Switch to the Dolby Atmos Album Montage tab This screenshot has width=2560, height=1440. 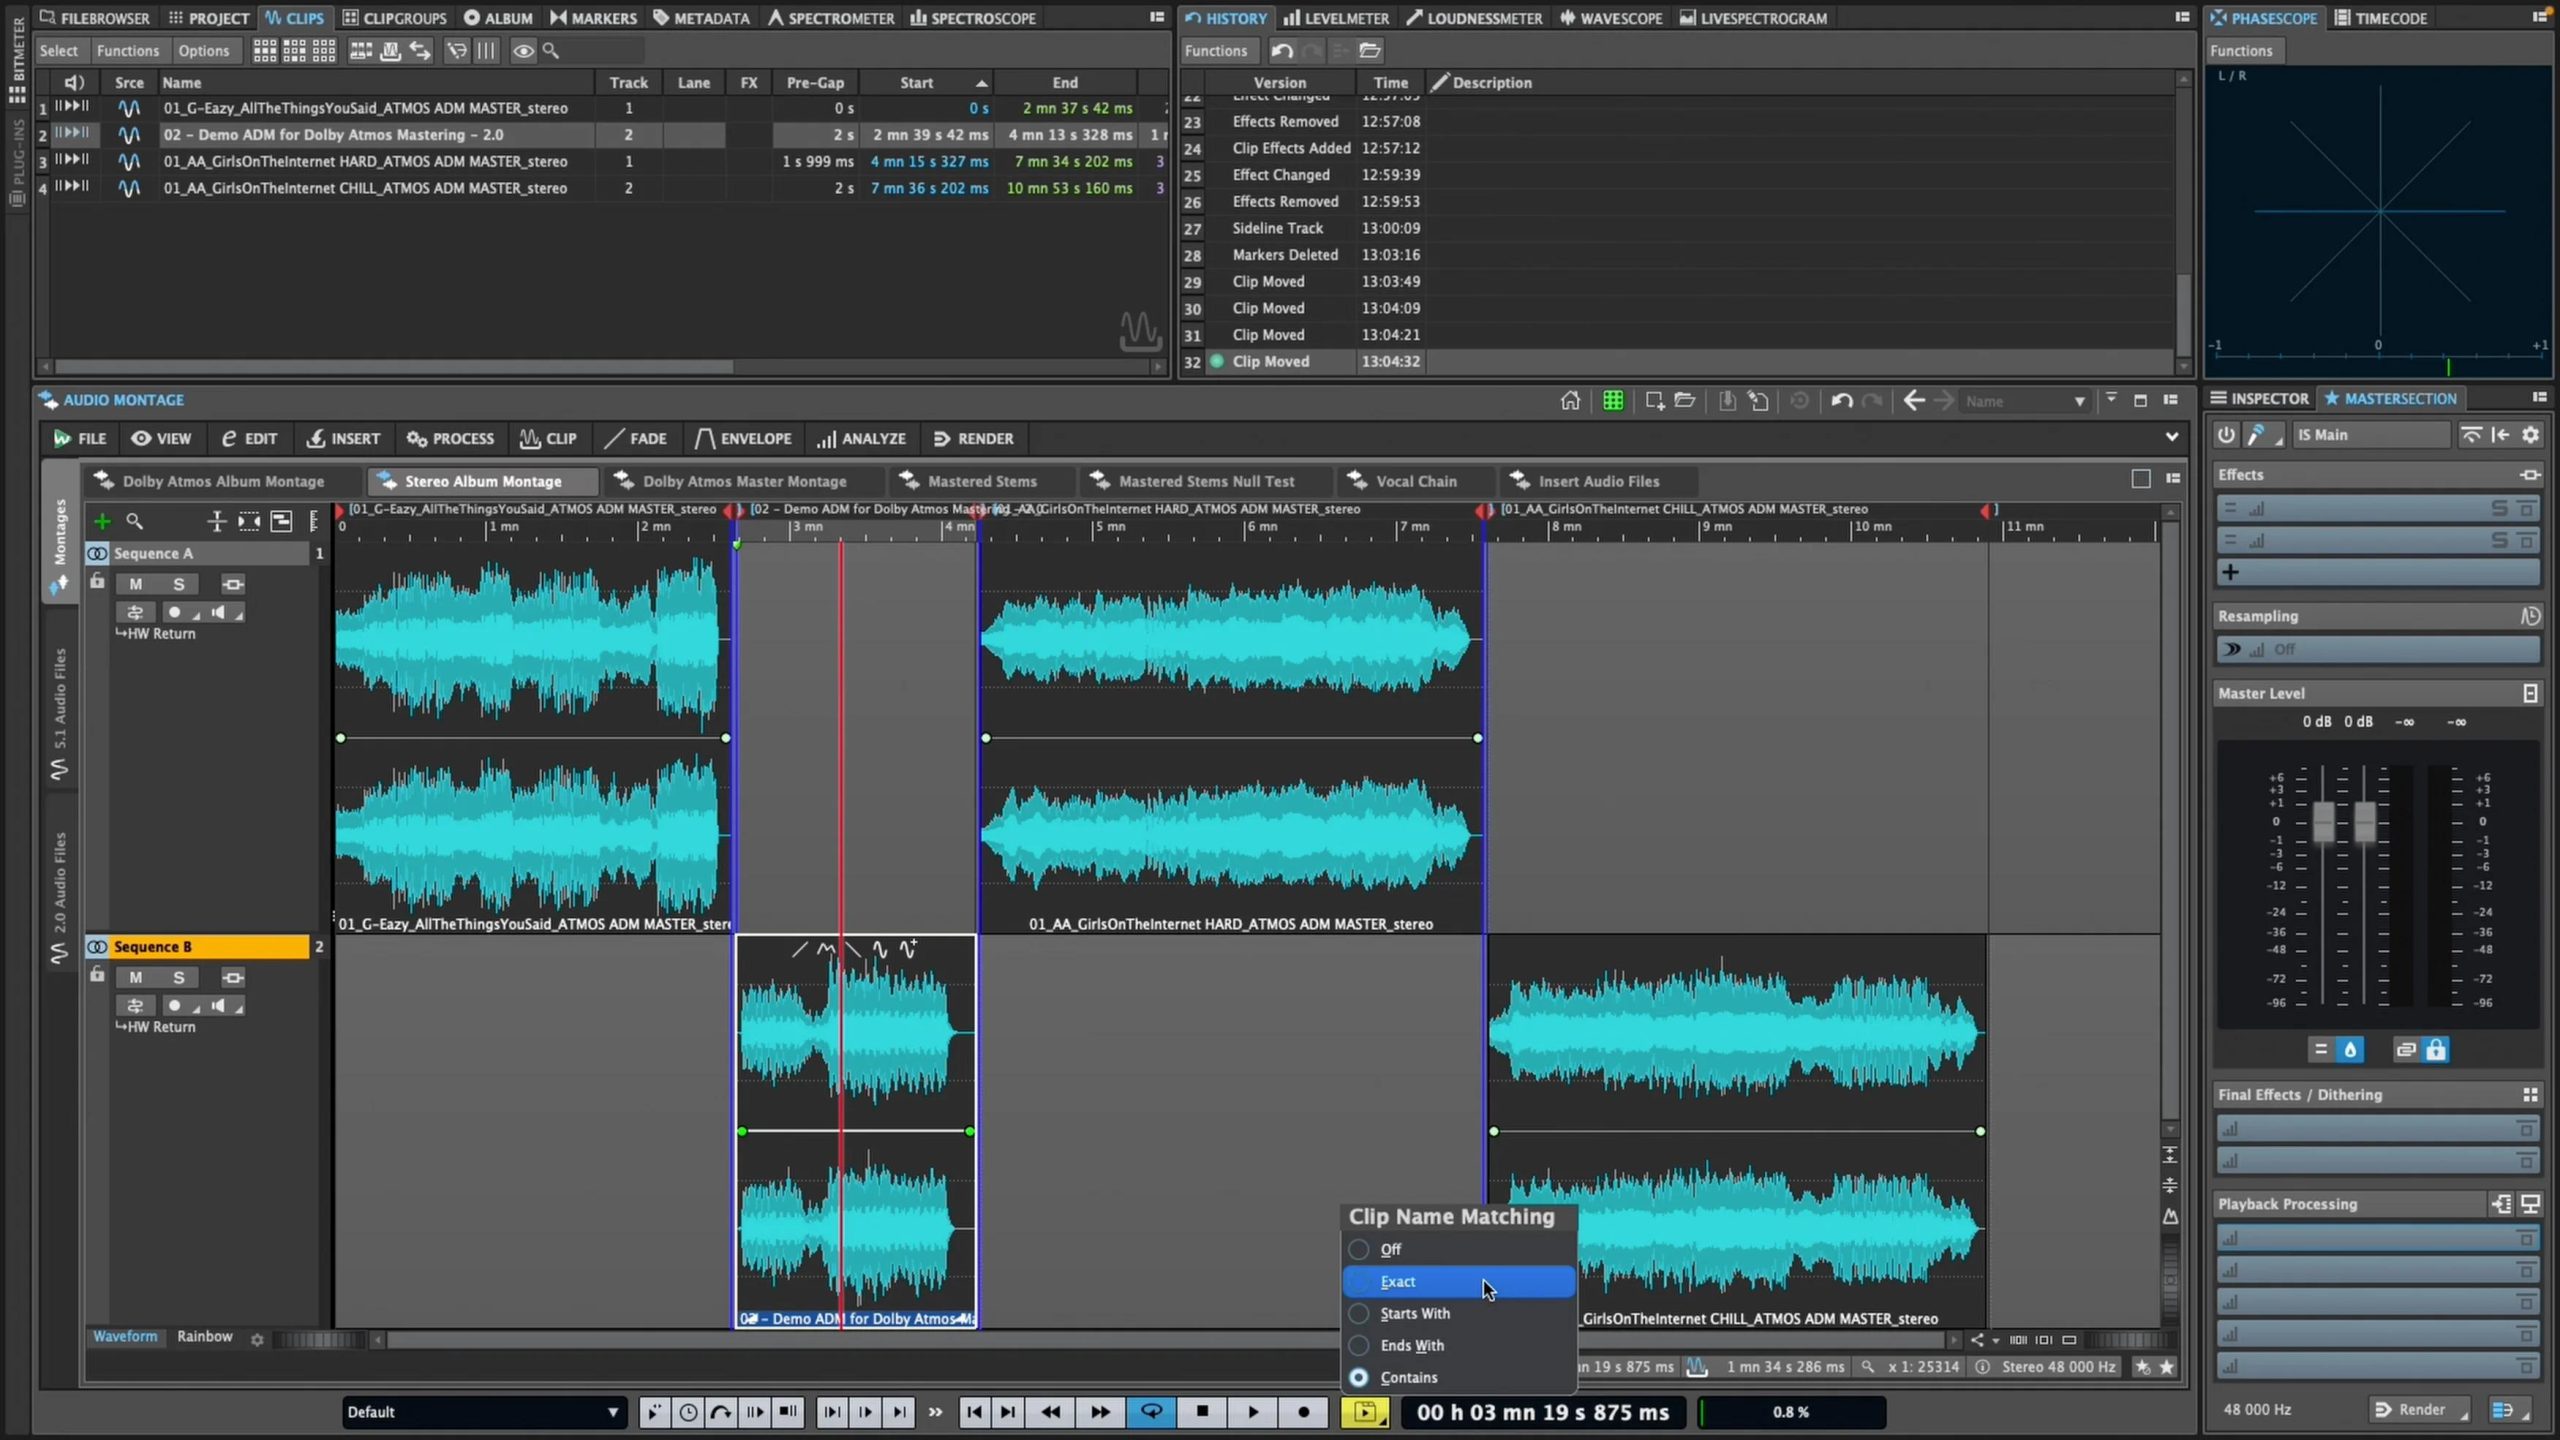222,481
